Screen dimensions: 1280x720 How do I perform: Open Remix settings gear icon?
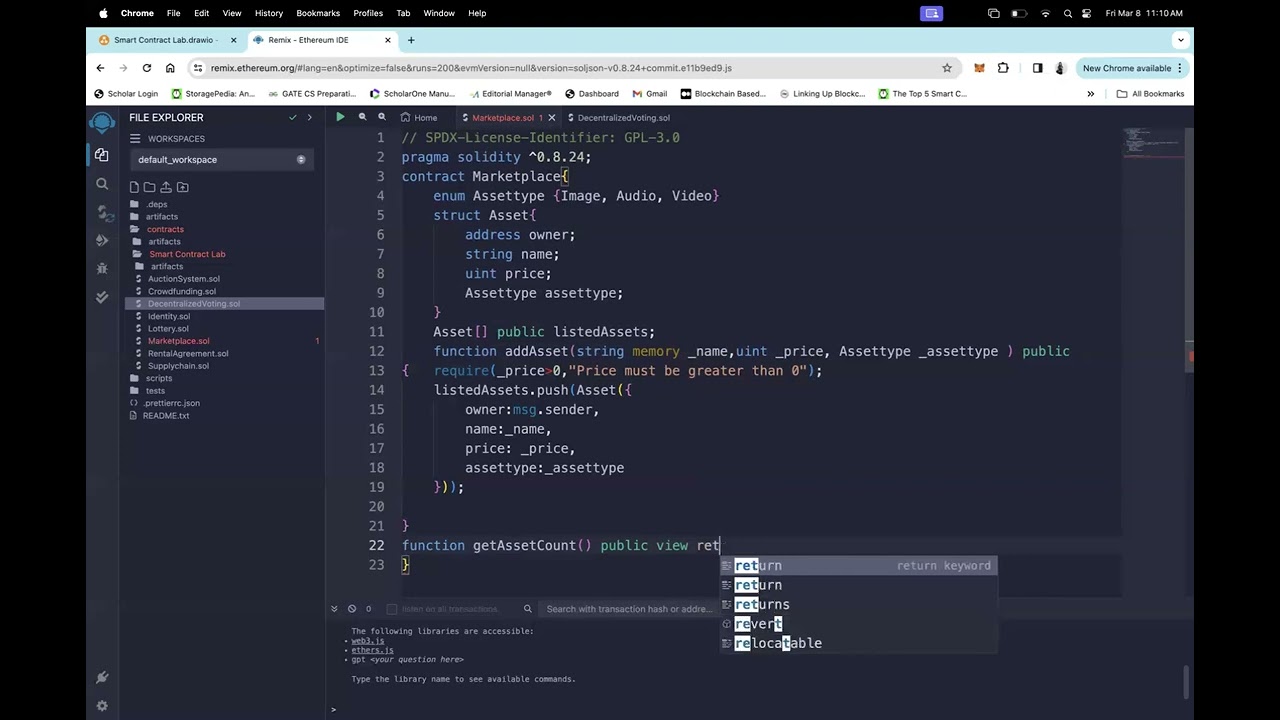(x=102, y=705)
